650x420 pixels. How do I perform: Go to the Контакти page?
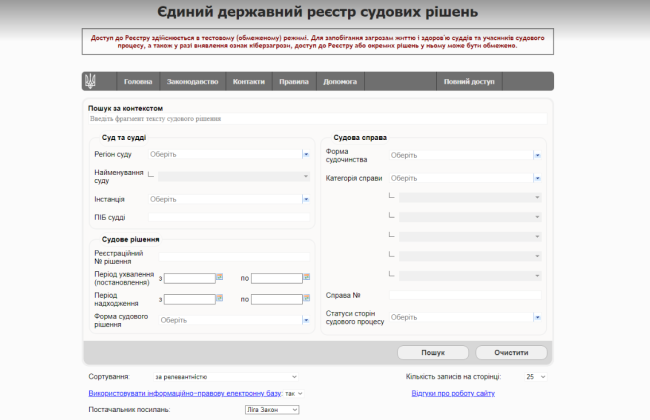coord(249,82)
